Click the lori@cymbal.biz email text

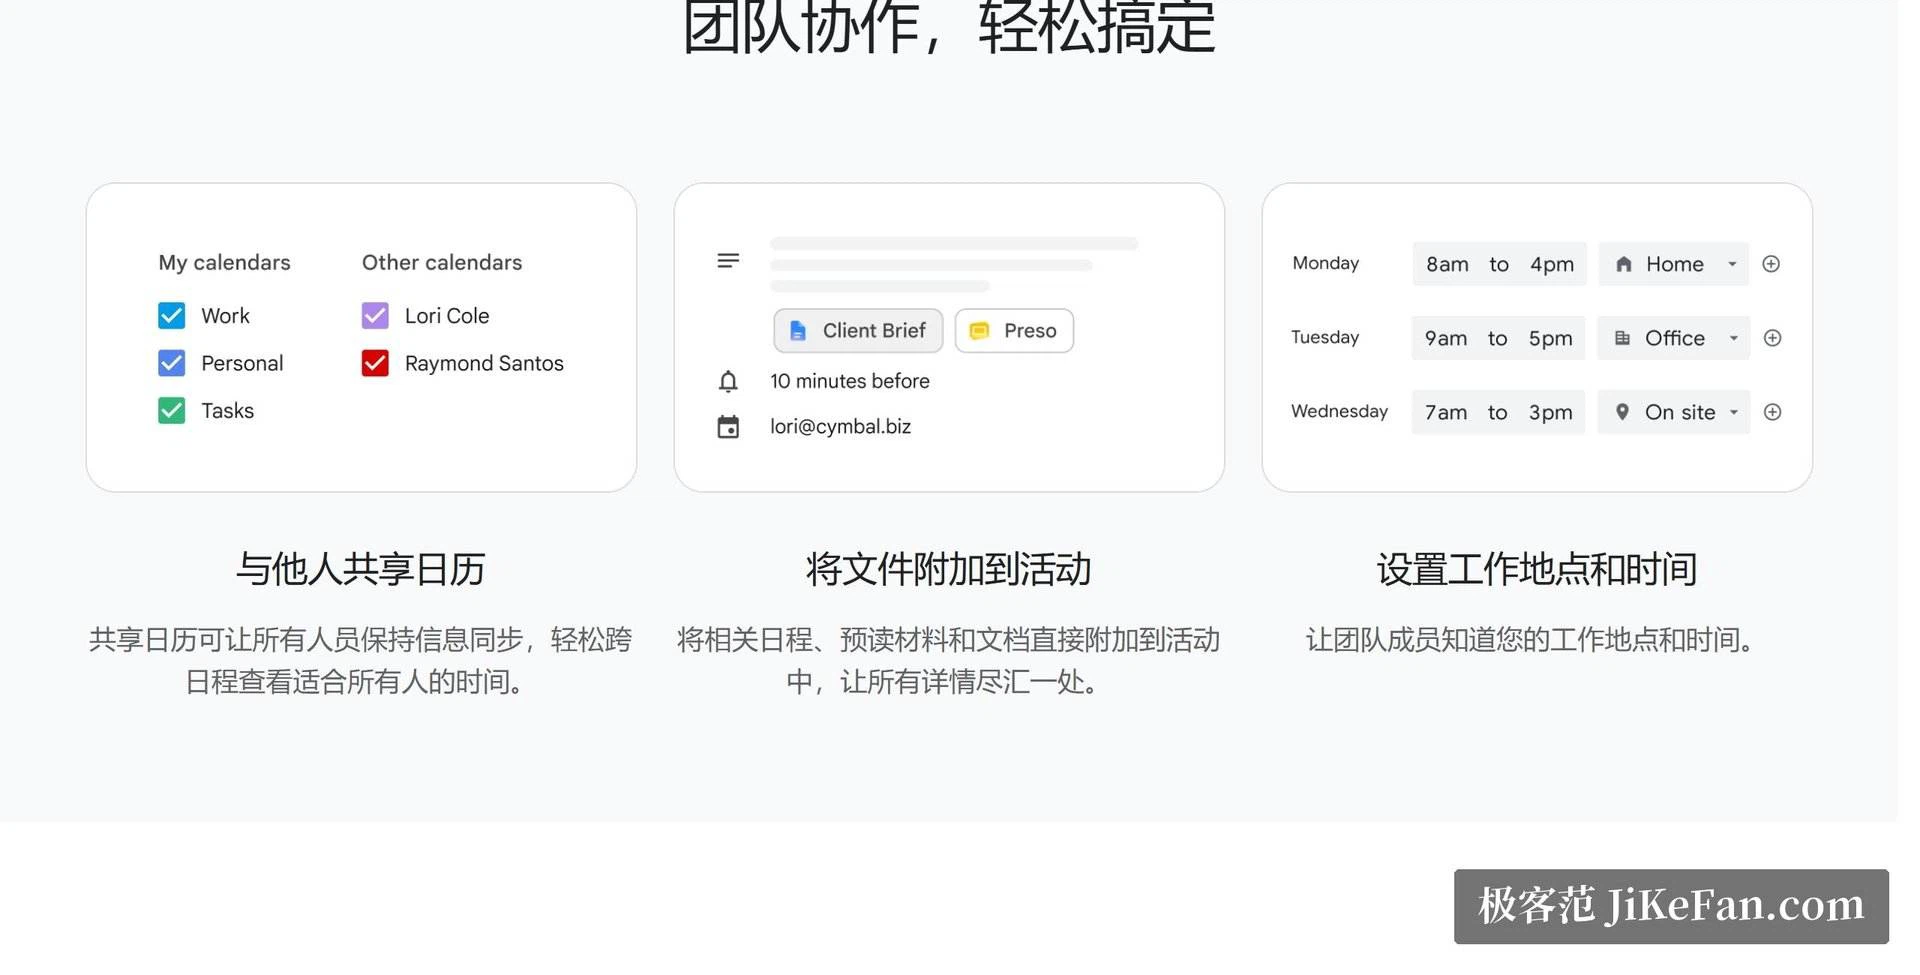840,427
